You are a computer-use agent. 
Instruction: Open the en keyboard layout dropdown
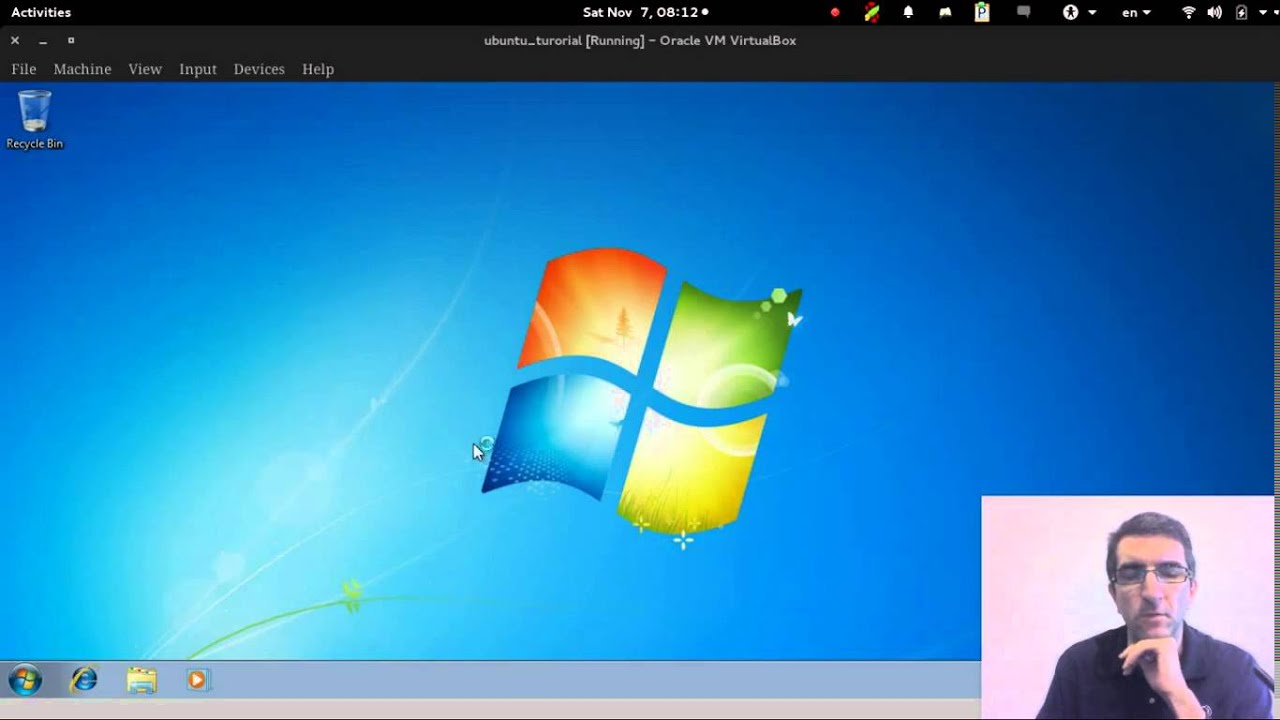coord(1136,12)
